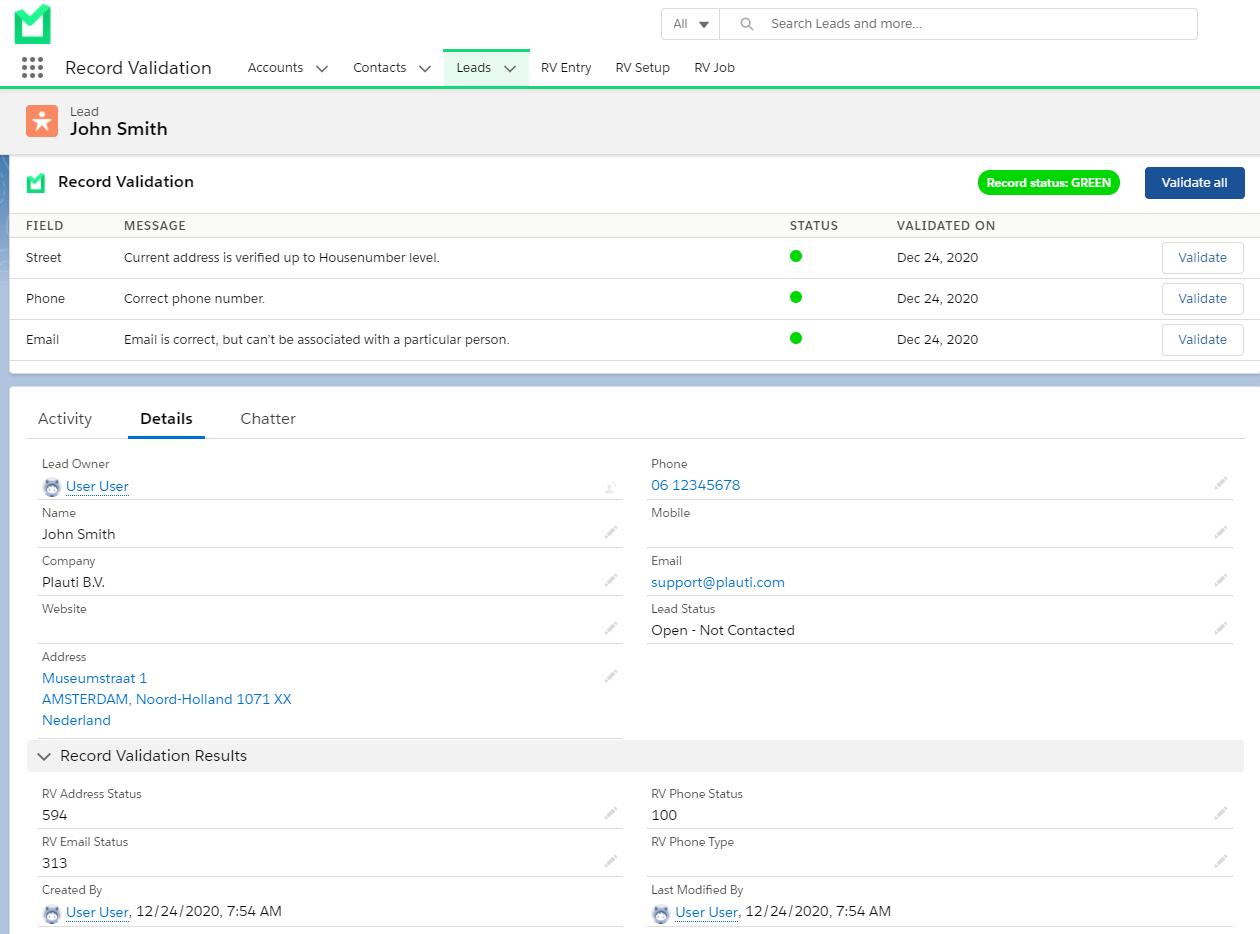Click the Plauti green logo
The image size is (1260, 934).
point(33,24)
